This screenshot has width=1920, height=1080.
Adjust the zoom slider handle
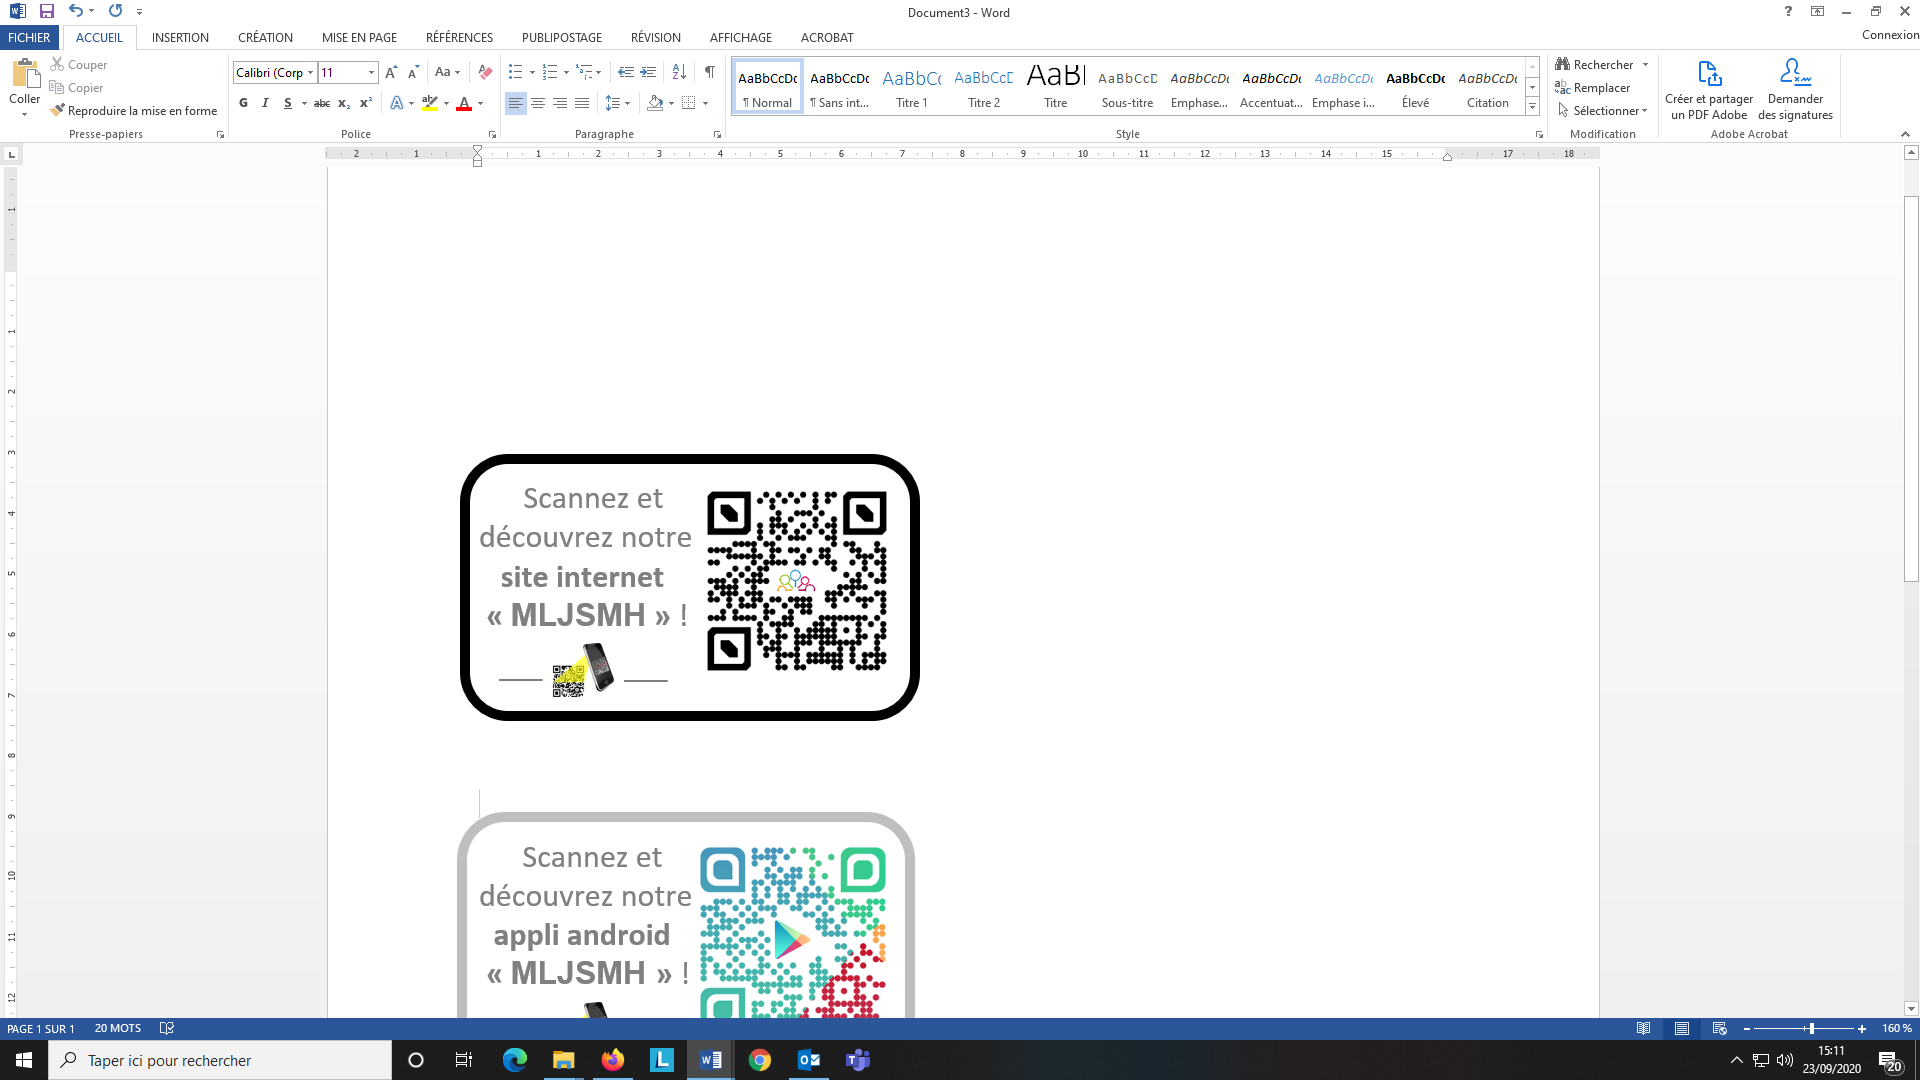click(x=1811, y=1028)
